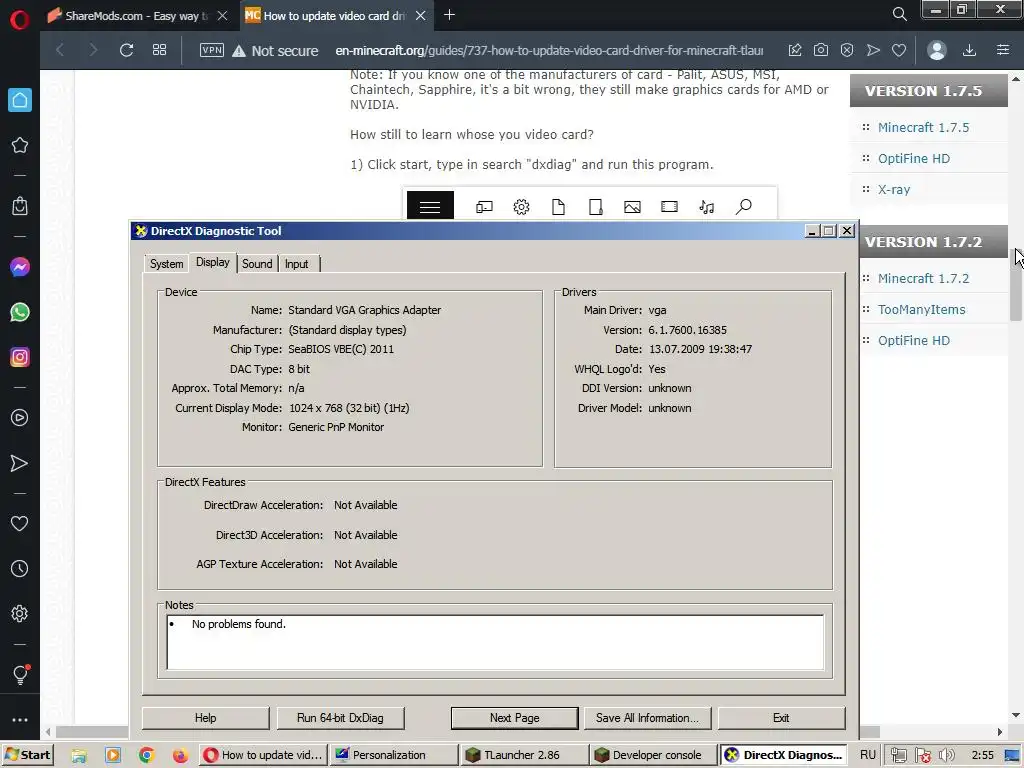Image resolution: width=1024 pixels, height=768 pixels.
Task: Open edit pencil icon in address bar
Action: [795, 50]
